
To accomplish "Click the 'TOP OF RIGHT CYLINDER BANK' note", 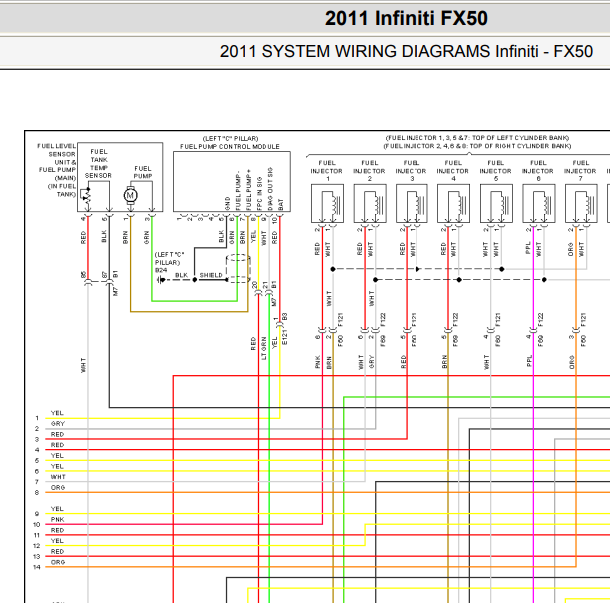I will click(x=520, y=146).
